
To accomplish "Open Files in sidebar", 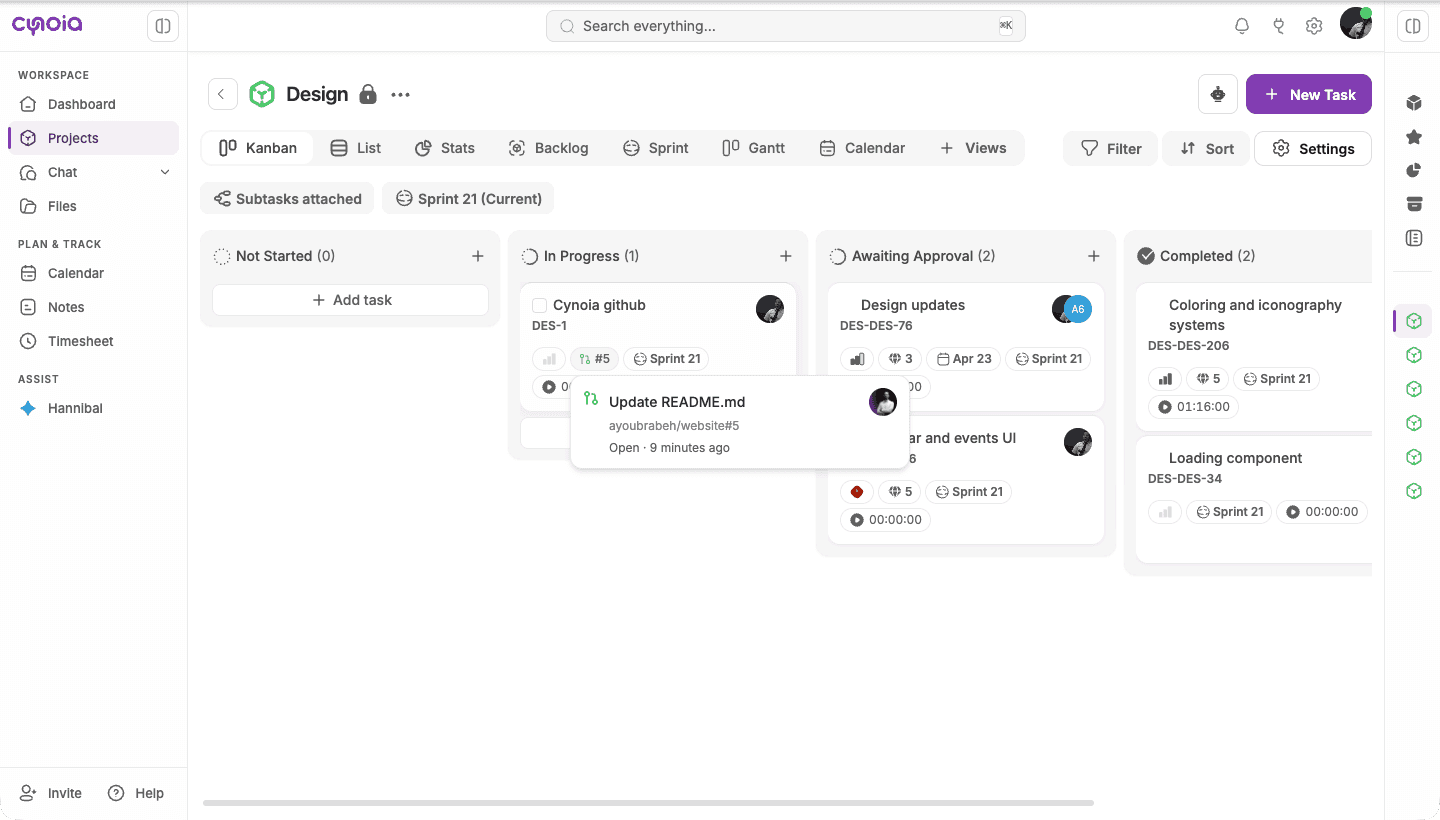I will point(93,206).
